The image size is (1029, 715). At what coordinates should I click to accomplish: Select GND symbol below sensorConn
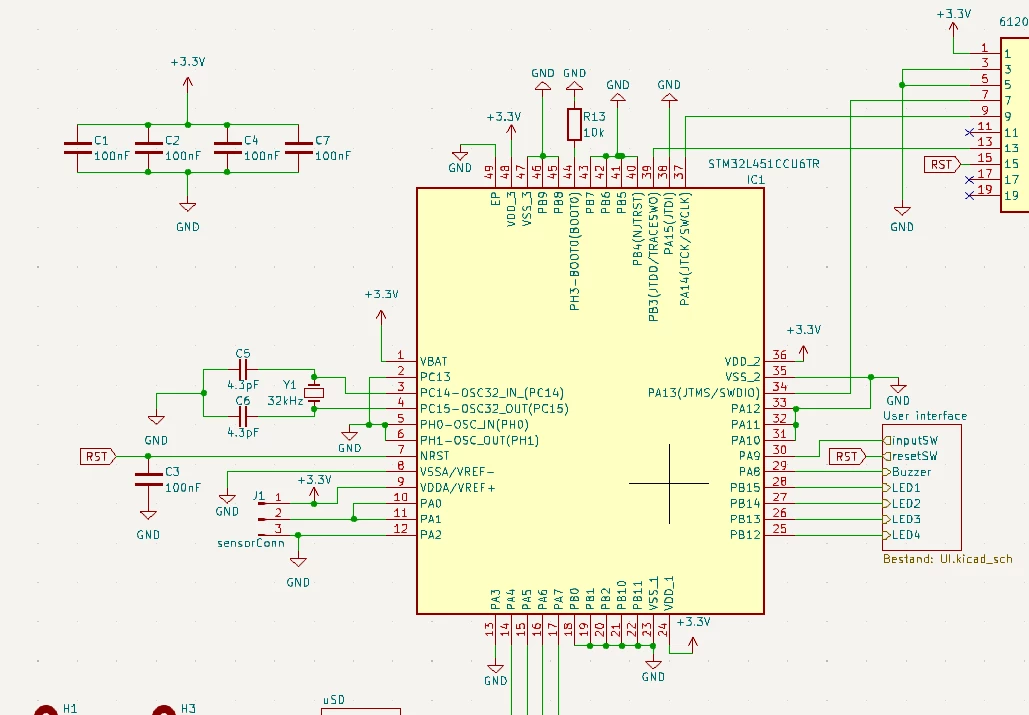298,562
